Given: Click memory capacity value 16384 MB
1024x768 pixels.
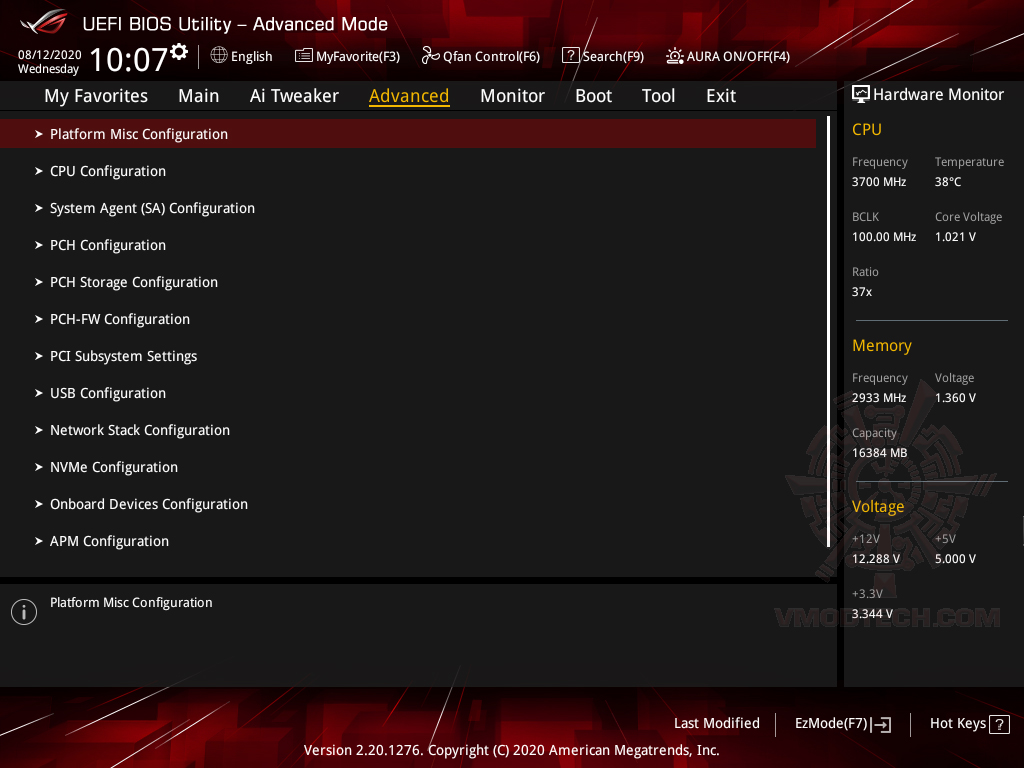Looking at the screenshot, I should (879, 453).
